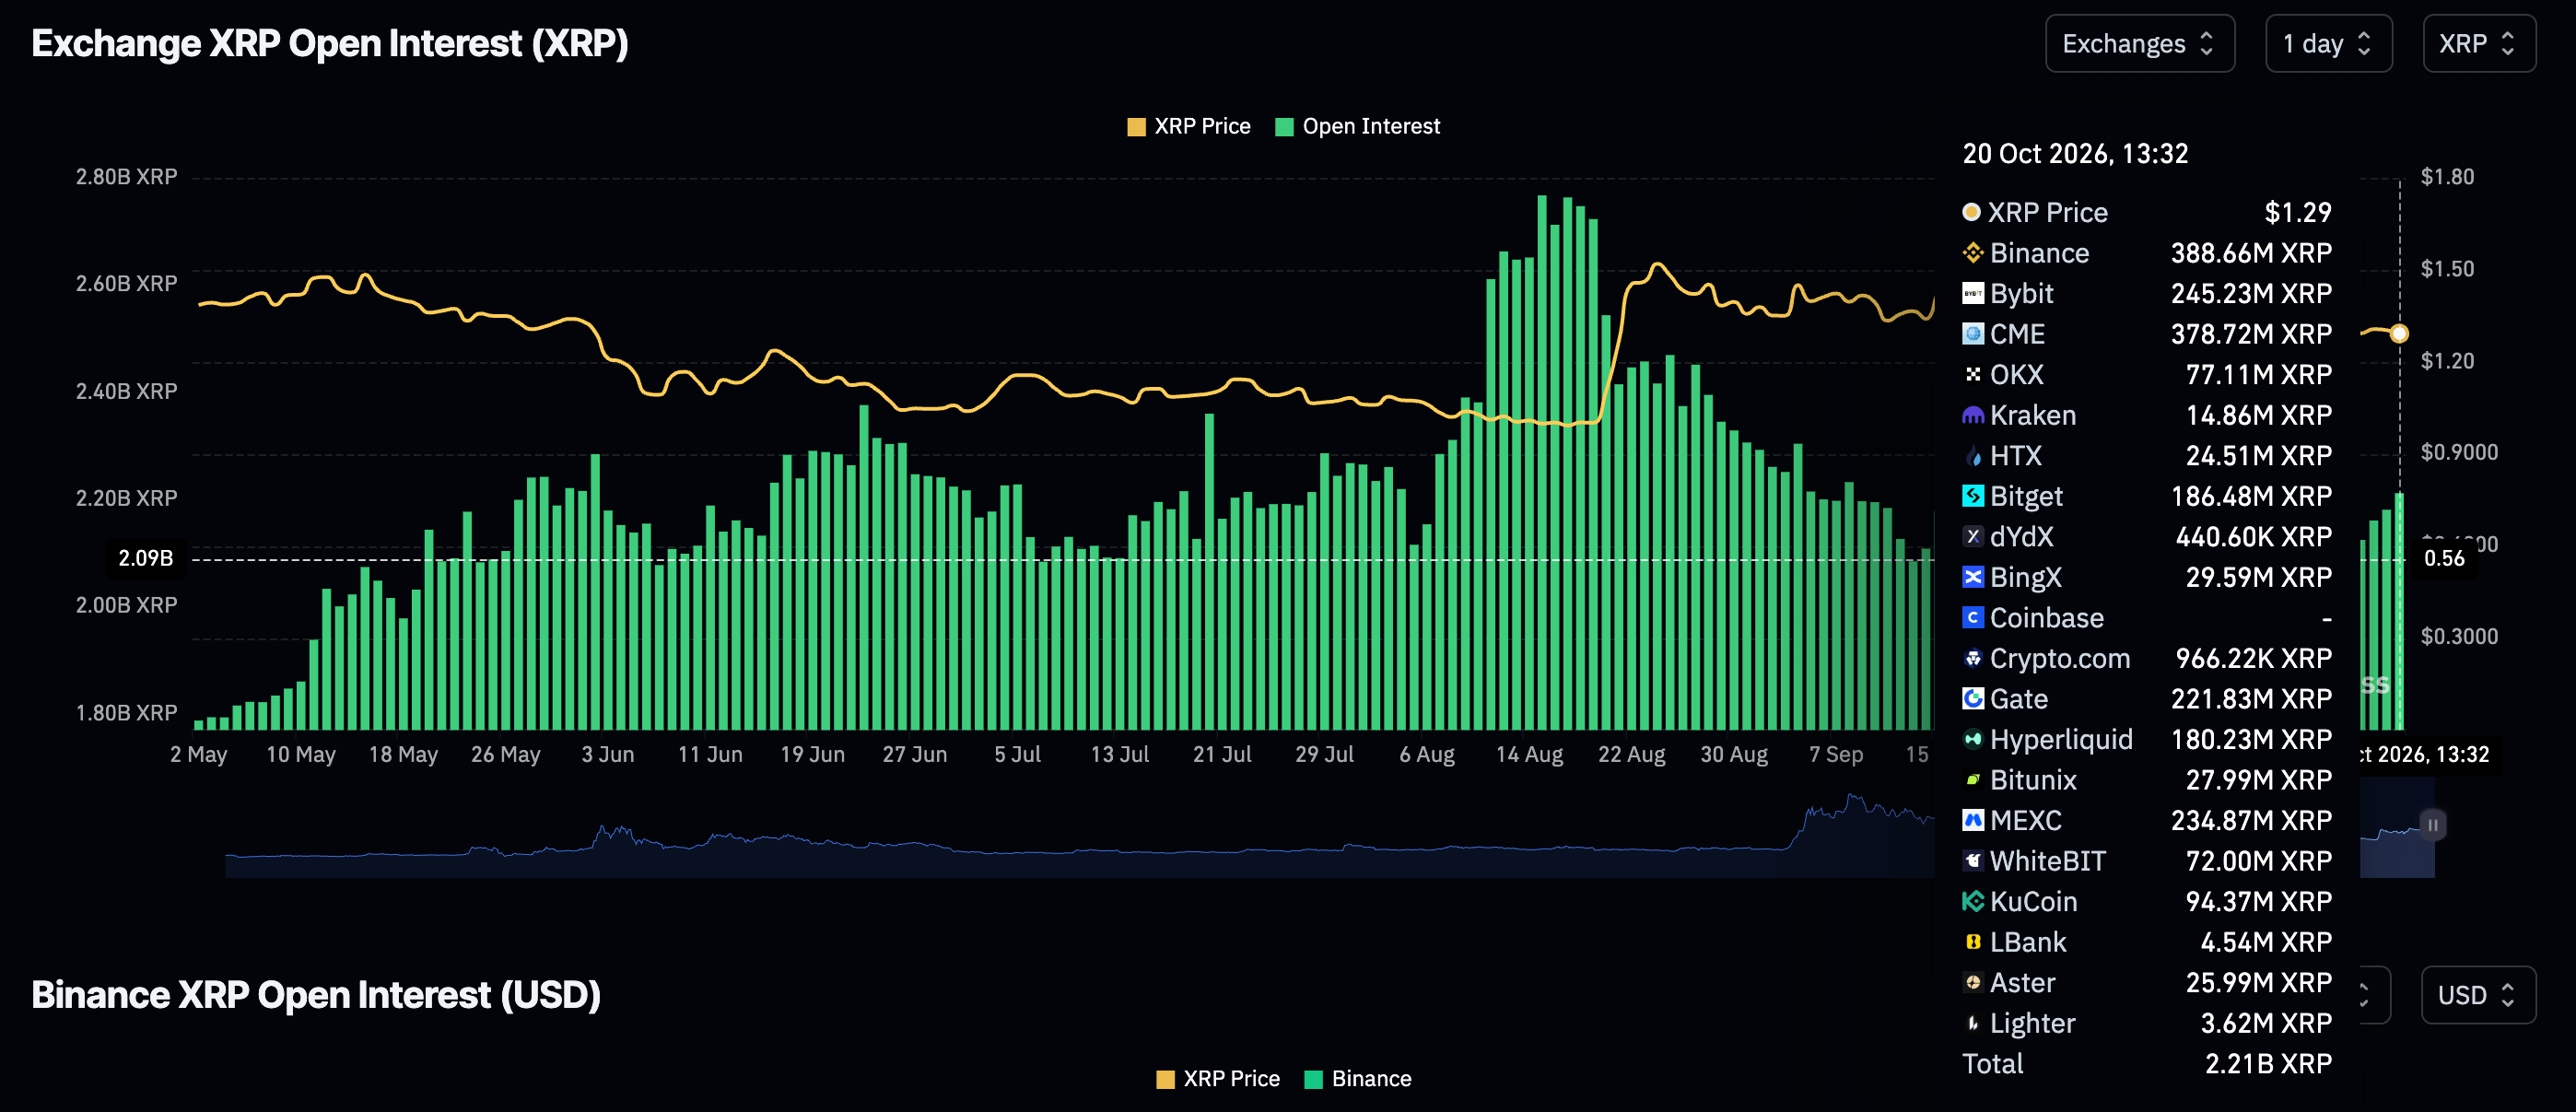Click the yellow XRP Price legend swatch
Screen dimensions: 2576x1112
pyautogui.click(x=1136, y=127)
